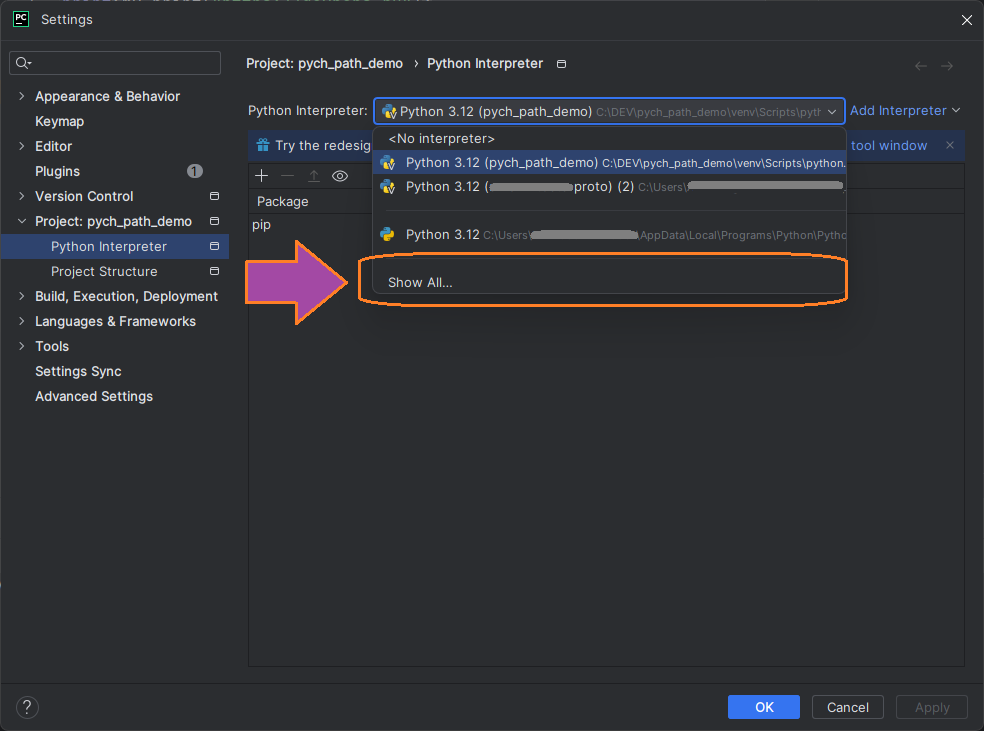Expand the Version Control section

tap(22, 196)
